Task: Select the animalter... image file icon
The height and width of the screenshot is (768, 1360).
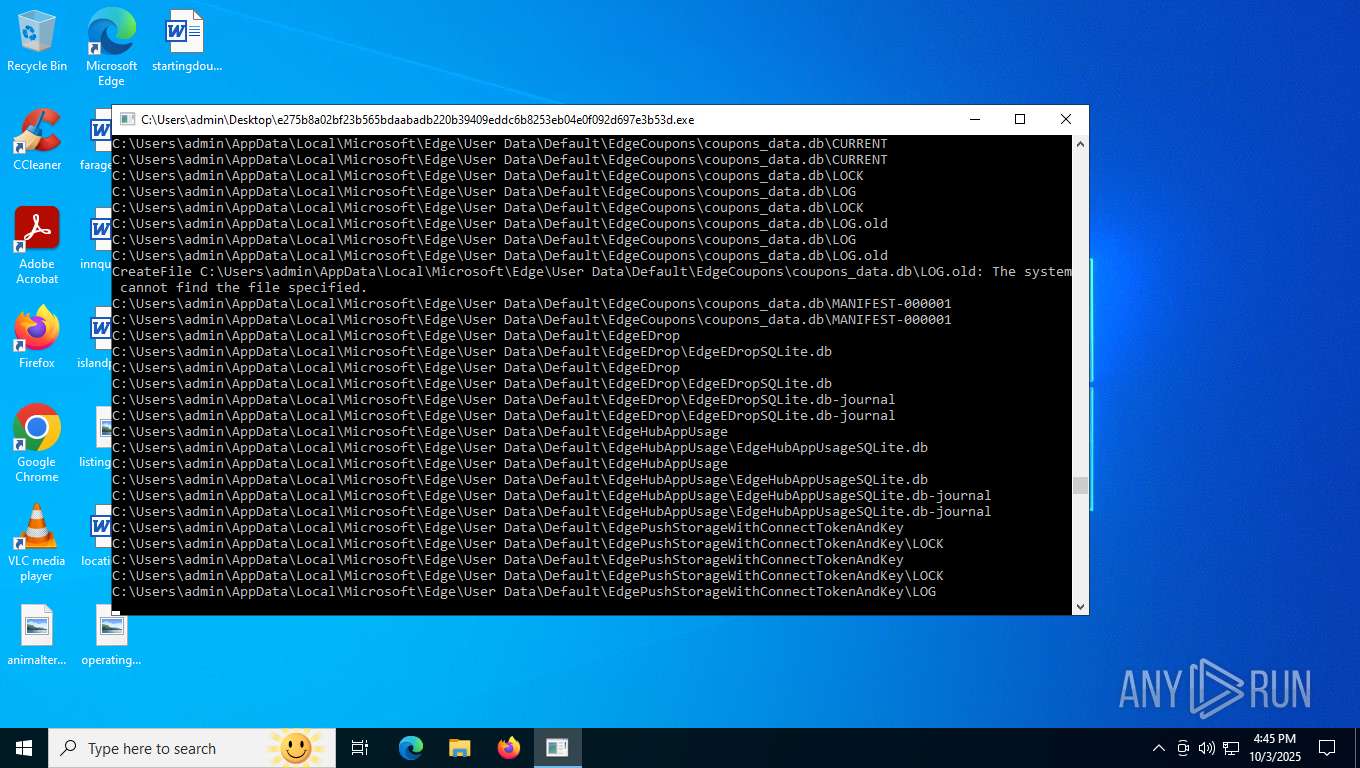Action: 37,636
